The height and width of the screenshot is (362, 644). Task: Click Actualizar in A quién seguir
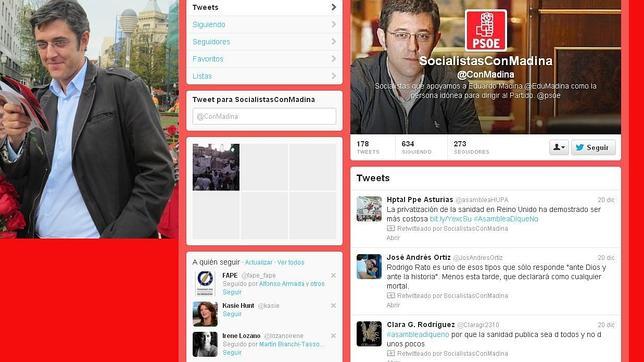pyautogui.click(x=259, y=262)
